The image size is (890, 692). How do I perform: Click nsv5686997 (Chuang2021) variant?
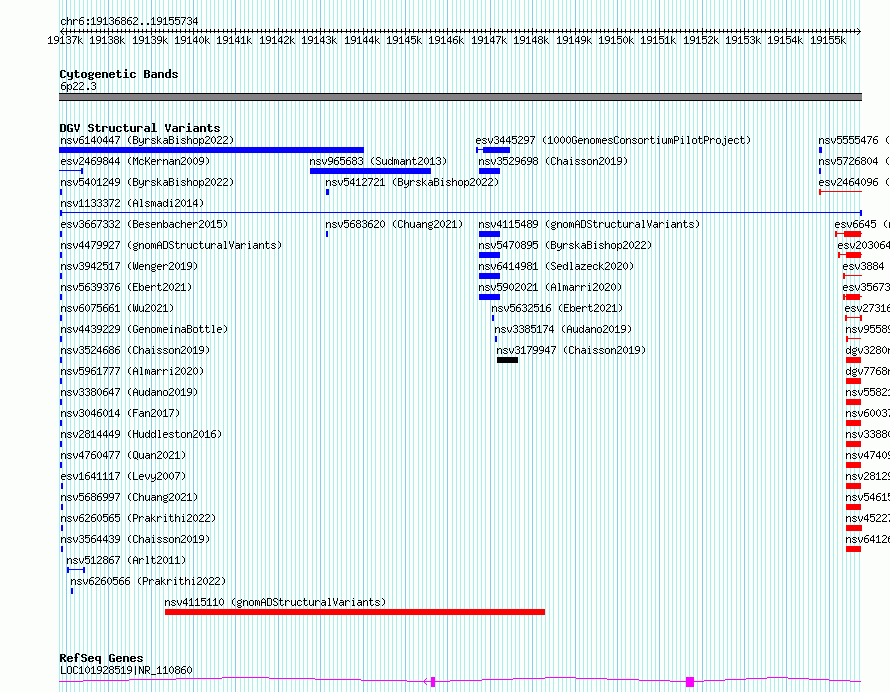[x=129, y=497]
